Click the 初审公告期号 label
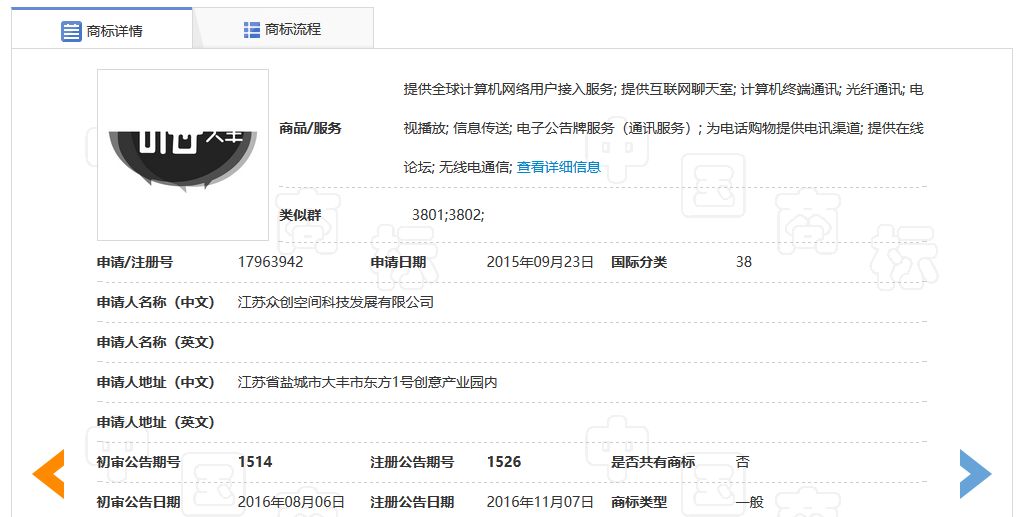Image resolution: width=1020 pixels, height=517 pixels. pyautogui.click(x=139, y=462)
